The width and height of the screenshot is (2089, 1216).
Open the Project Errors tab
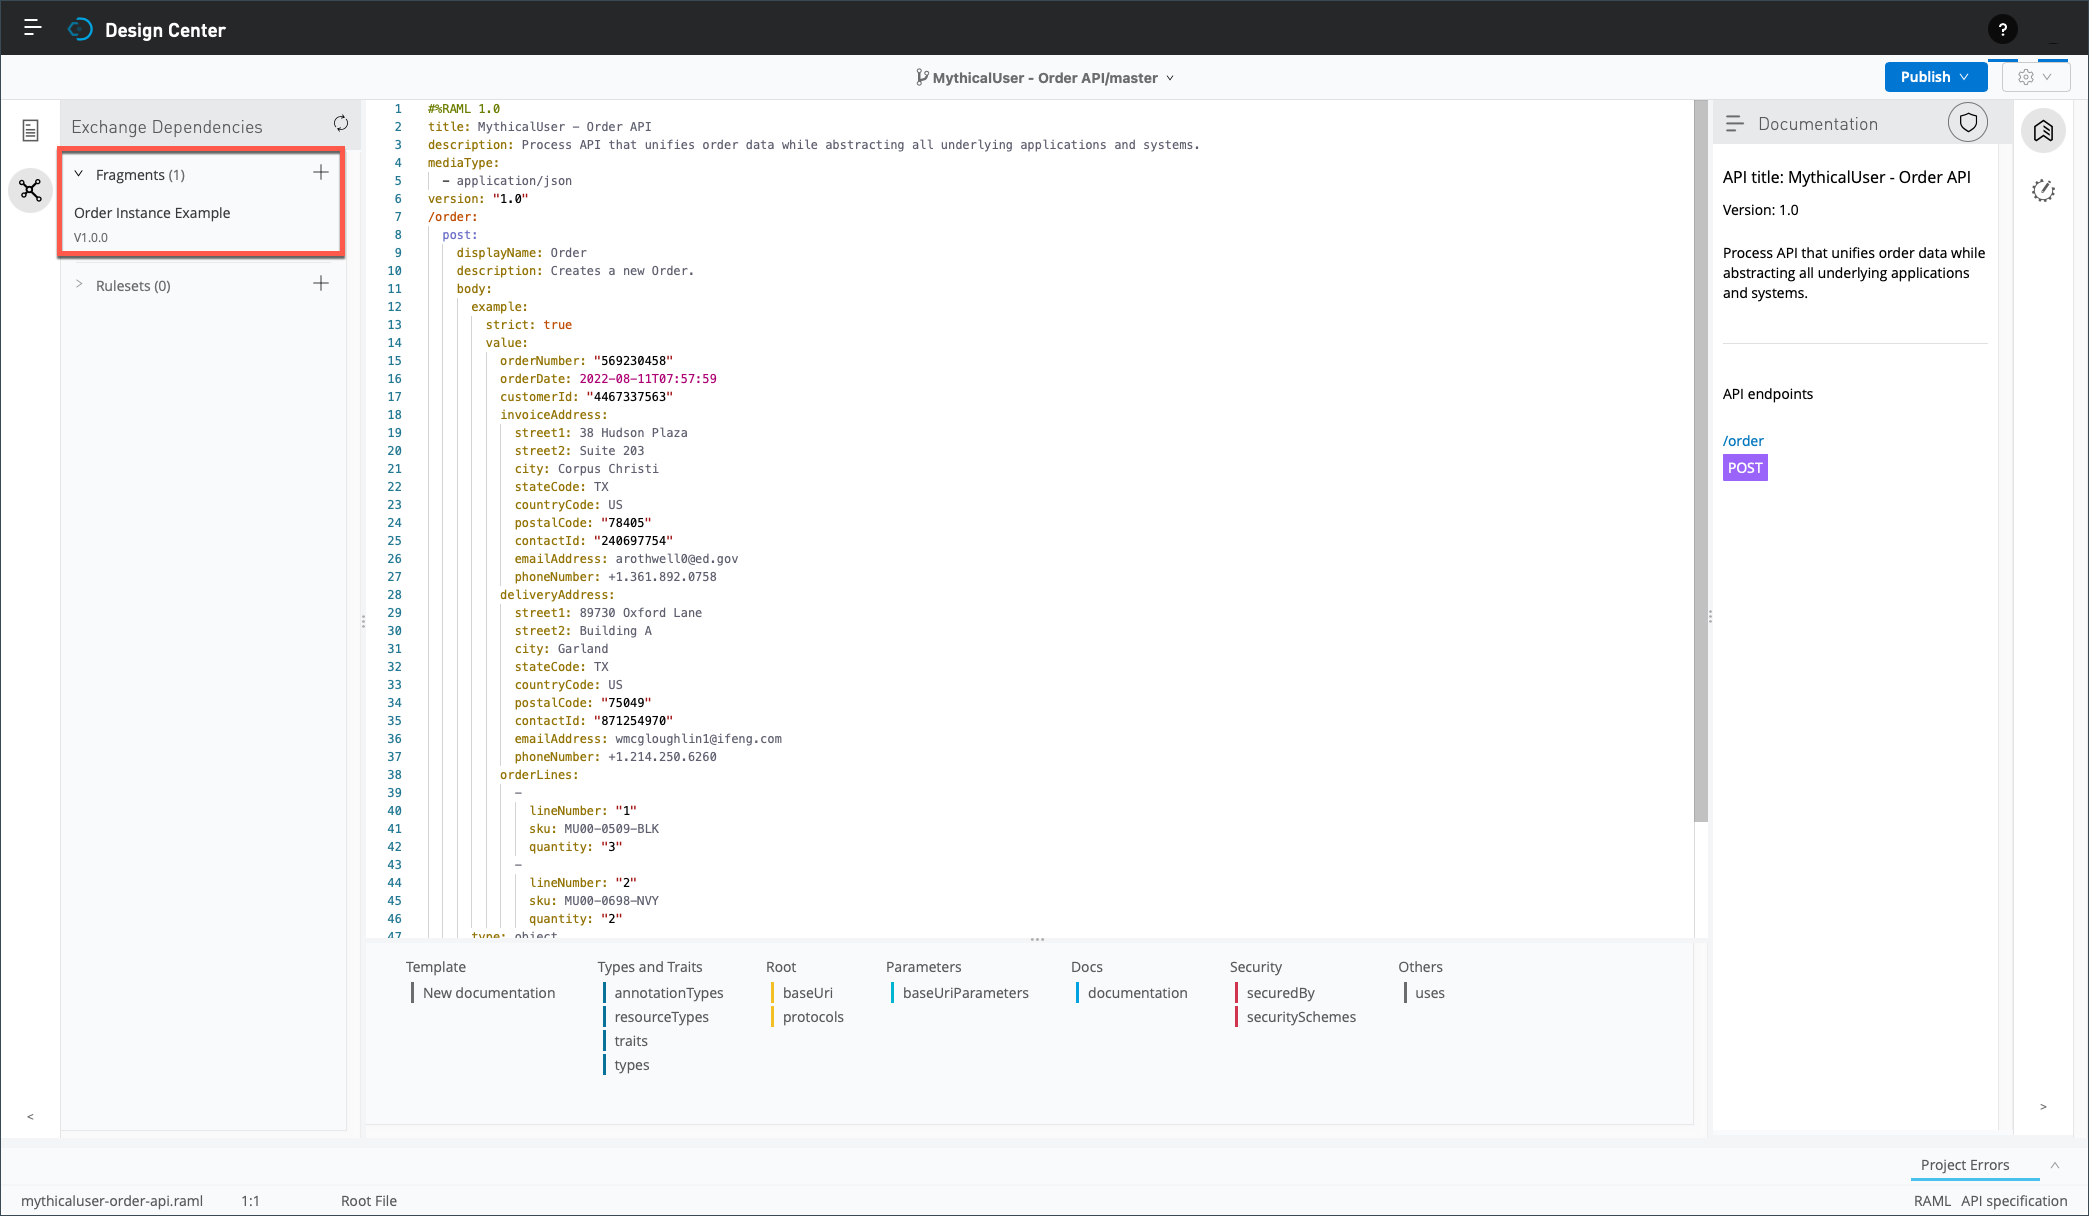pos(1965,1165)
